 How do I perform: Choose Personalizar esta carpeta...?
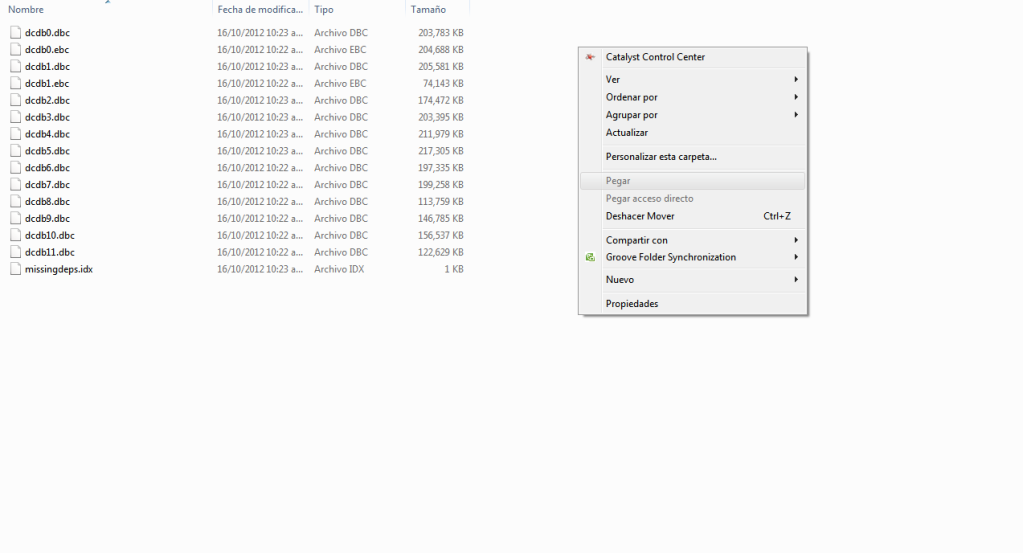(693, 157)
